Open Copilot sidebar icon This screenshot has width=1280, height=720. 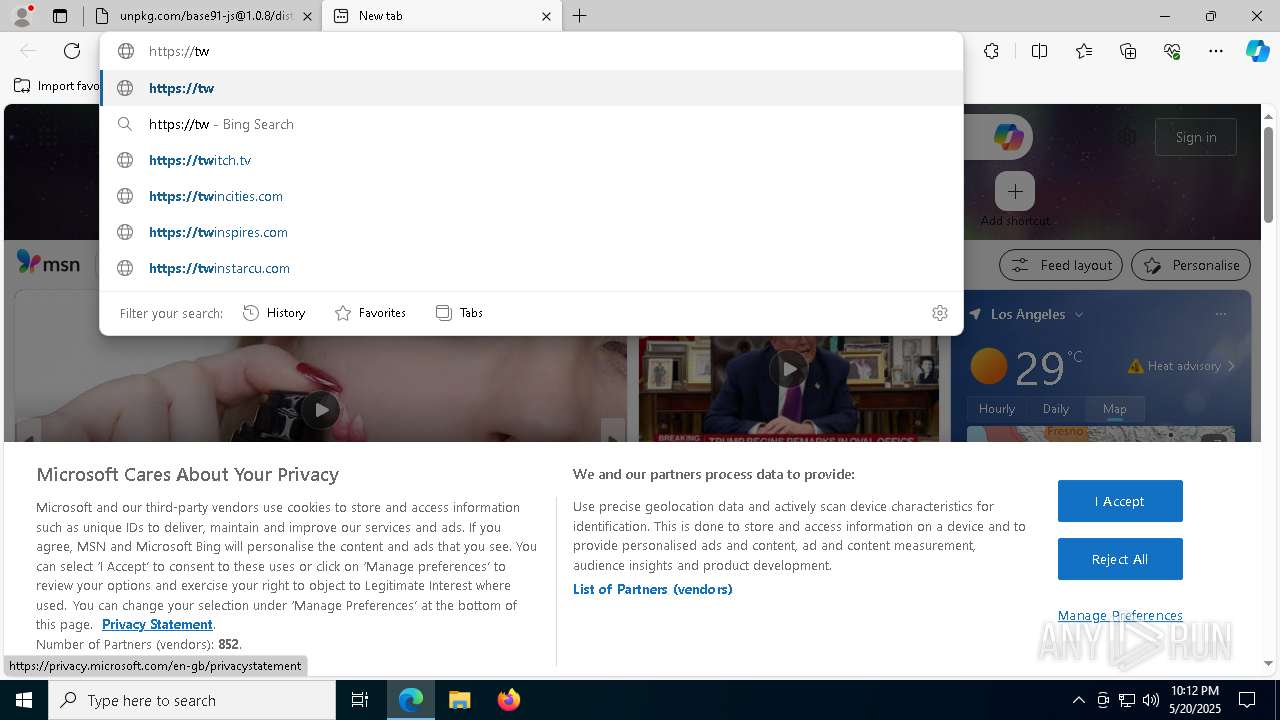[x=1257, y=51]
